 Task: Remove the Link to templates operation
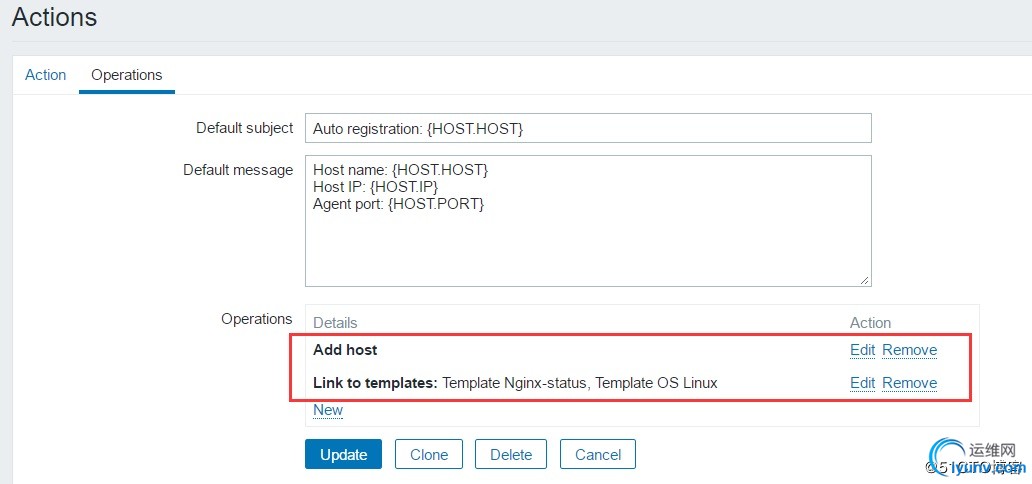pos(909,383)
